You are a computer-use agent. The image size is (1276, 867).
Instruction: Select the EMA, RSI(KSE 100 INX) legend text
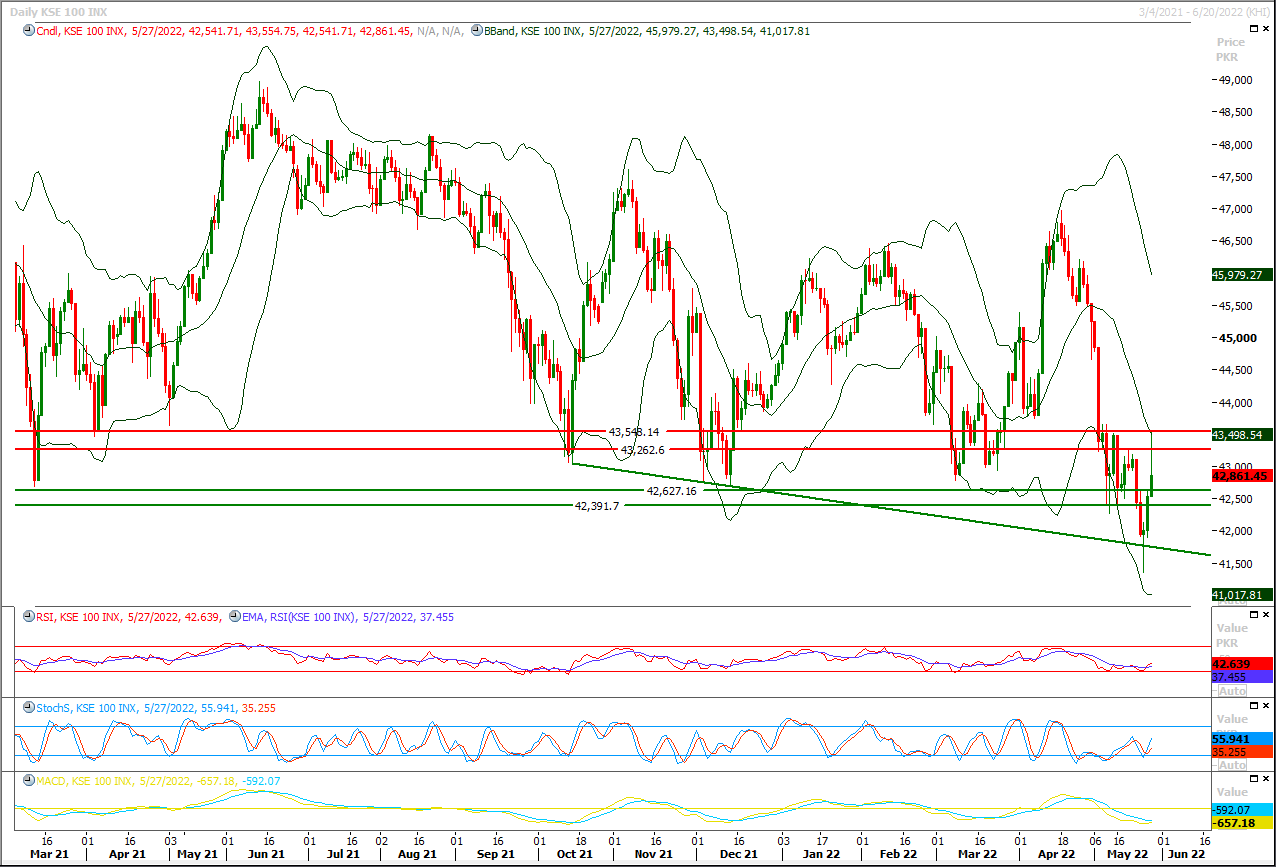298,617
